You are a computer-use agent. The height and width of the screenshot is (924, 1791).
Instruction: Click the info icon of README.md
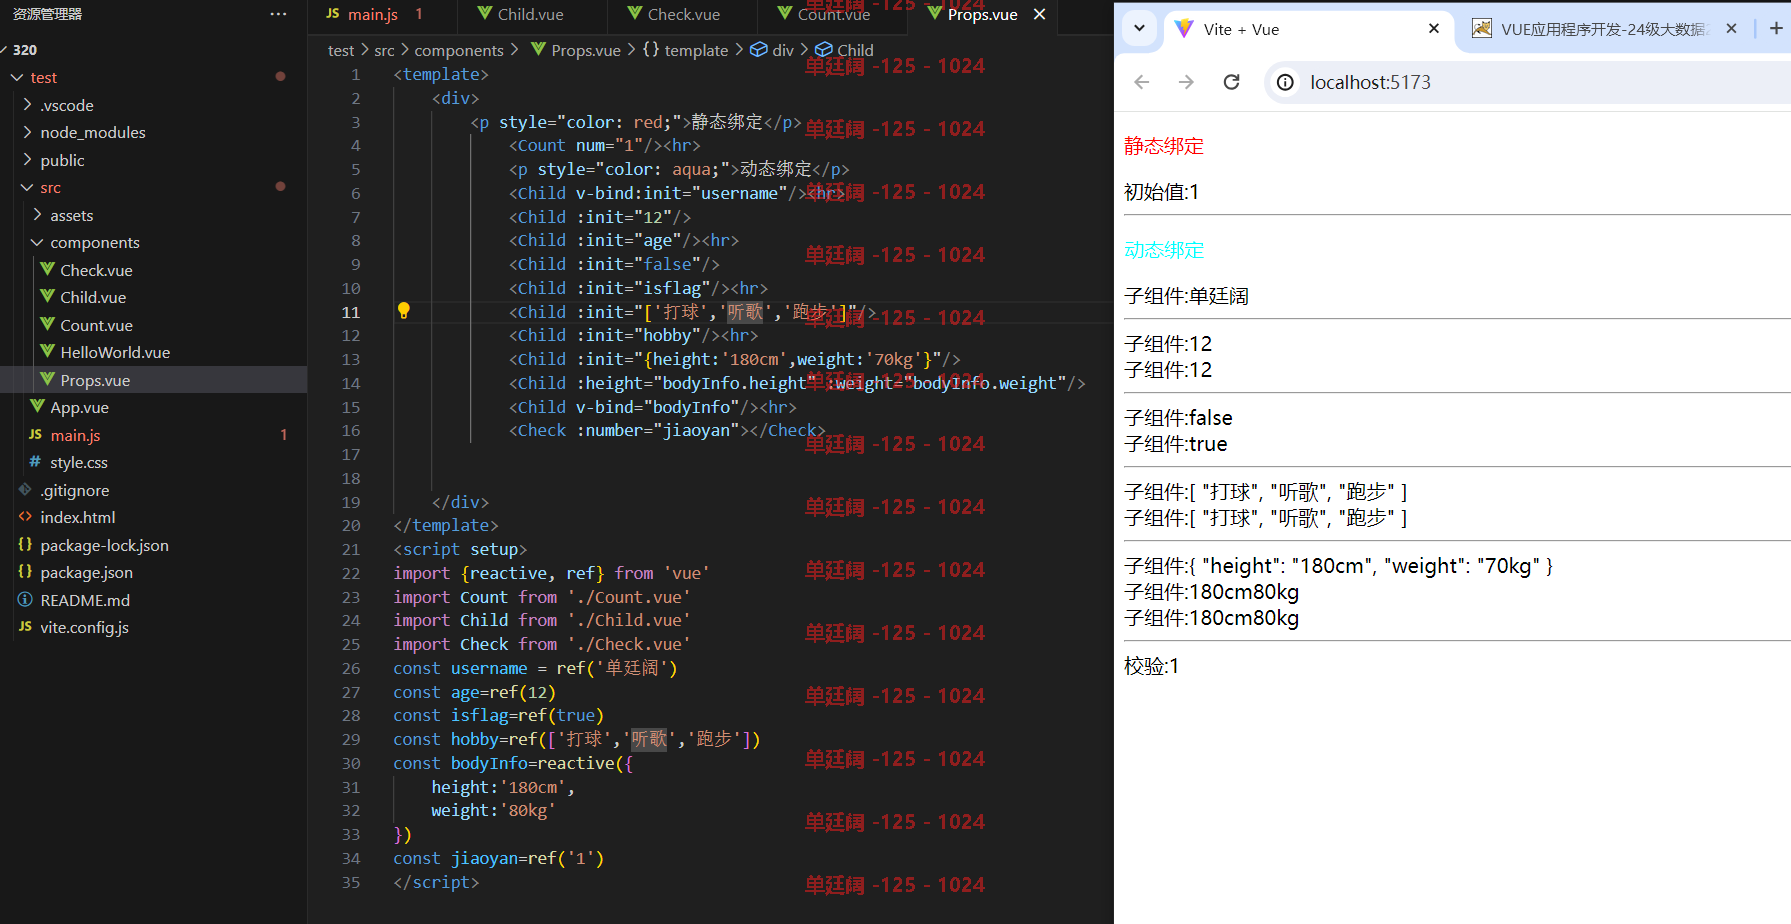point(25,599)
